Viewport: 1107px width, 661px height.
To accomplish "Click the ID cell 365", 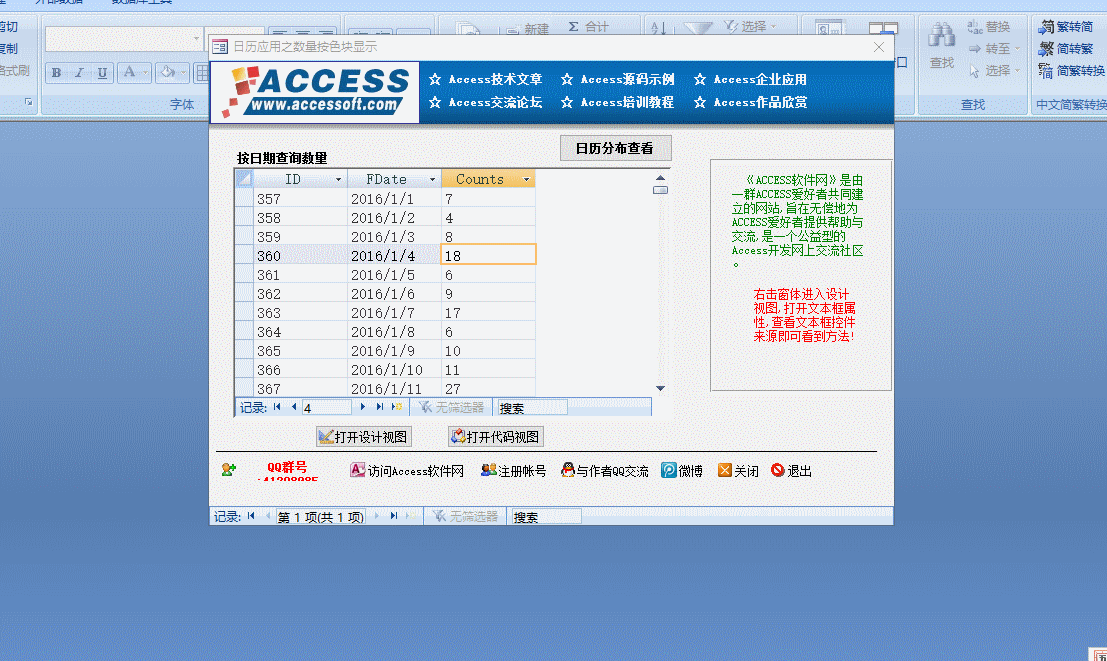I will click(x=300, y=351).
